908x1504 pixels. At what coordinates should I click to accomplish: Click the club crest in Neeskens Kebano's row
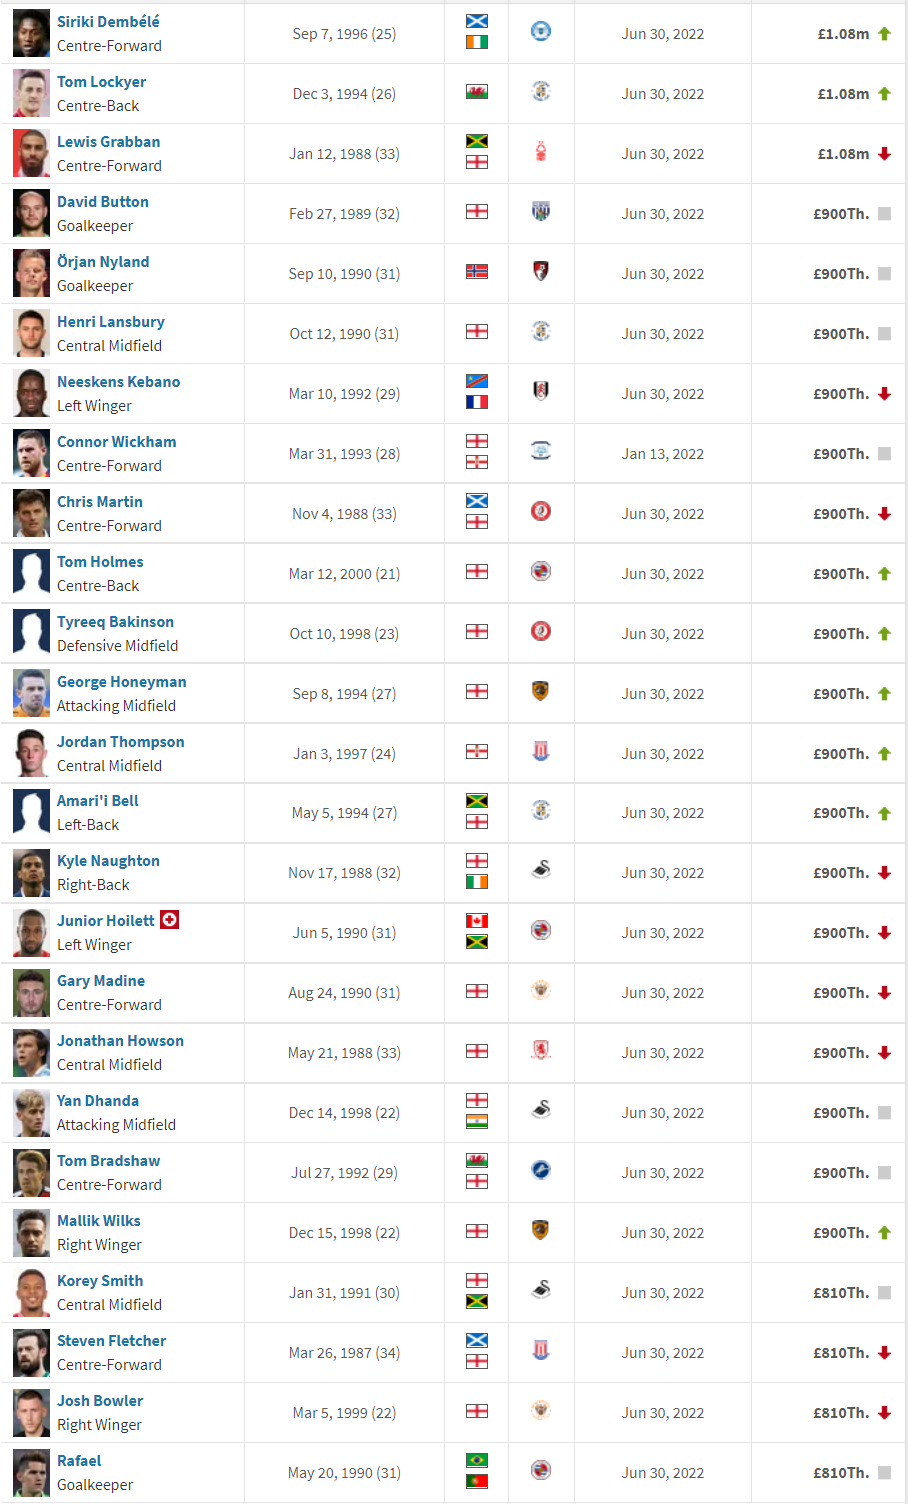pyautogui.click(x=541, y=392)
